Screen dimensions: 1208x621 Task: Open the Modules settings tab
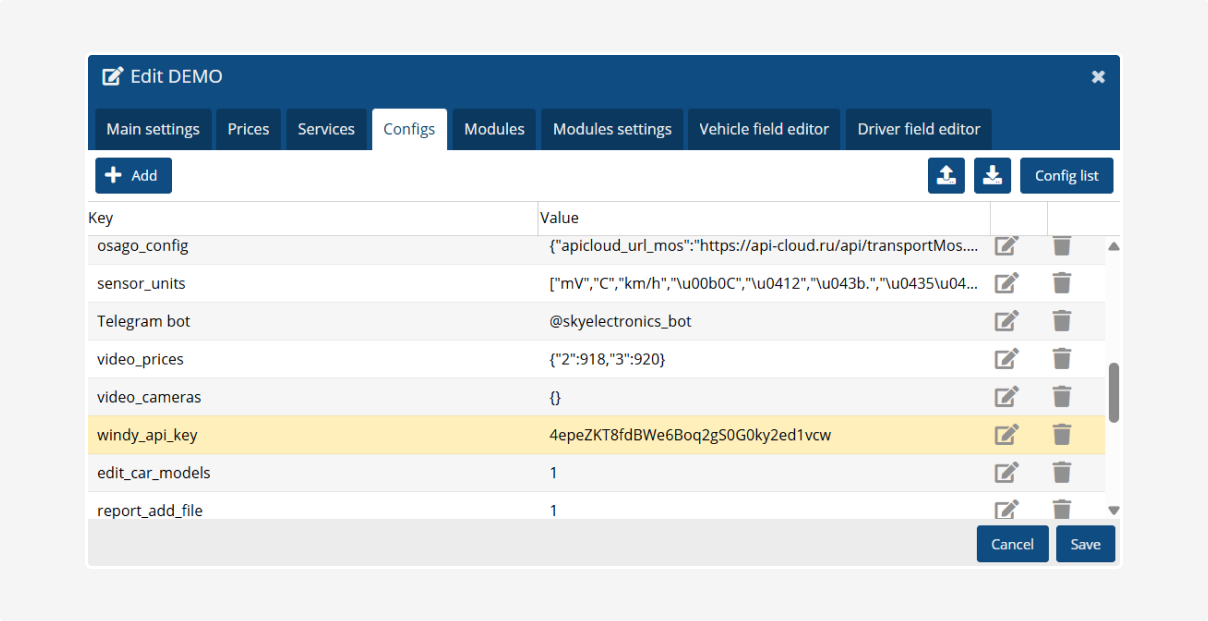tap(612, 129)
